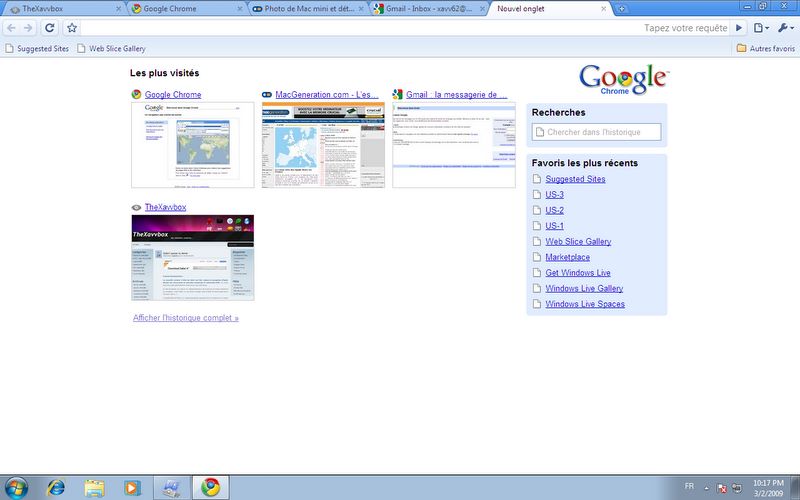Image resolution: width=800 pixels, height=500 pixels.
Task: Open the US-3 bookmark
Action: coord(555,194)
